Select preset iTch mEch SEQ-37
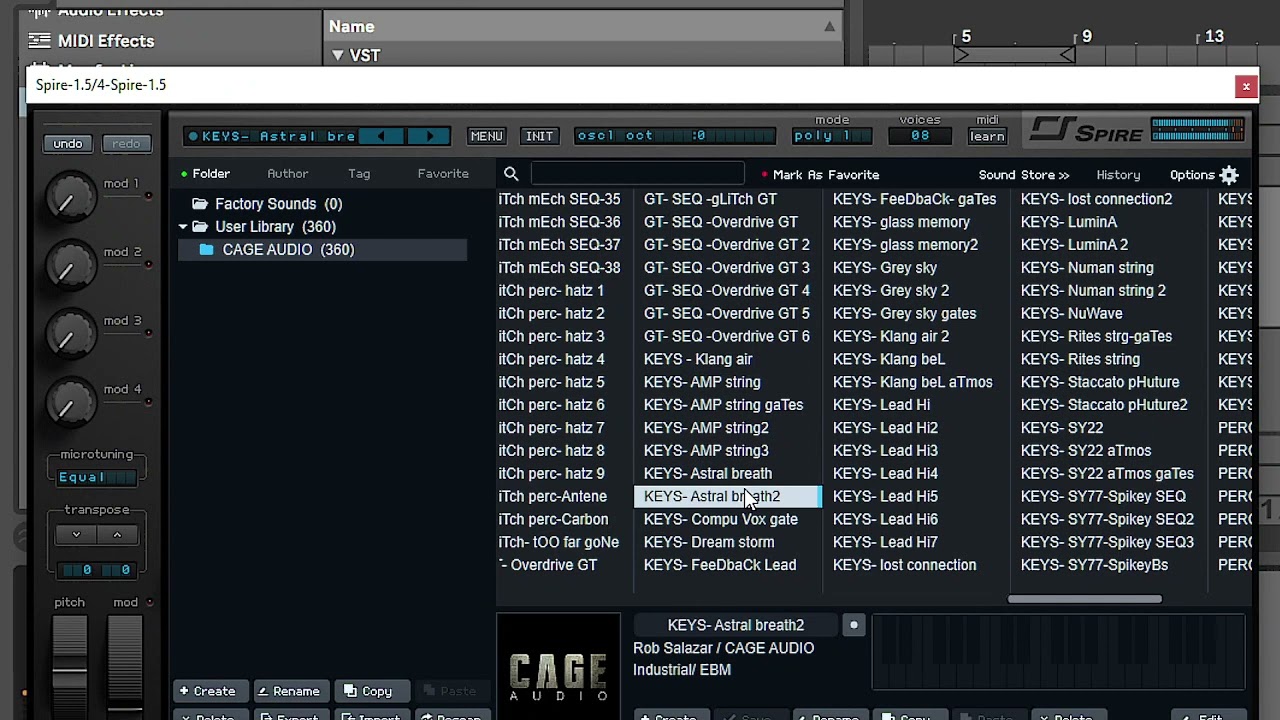1280x720 pixels. tap(559, 245)
